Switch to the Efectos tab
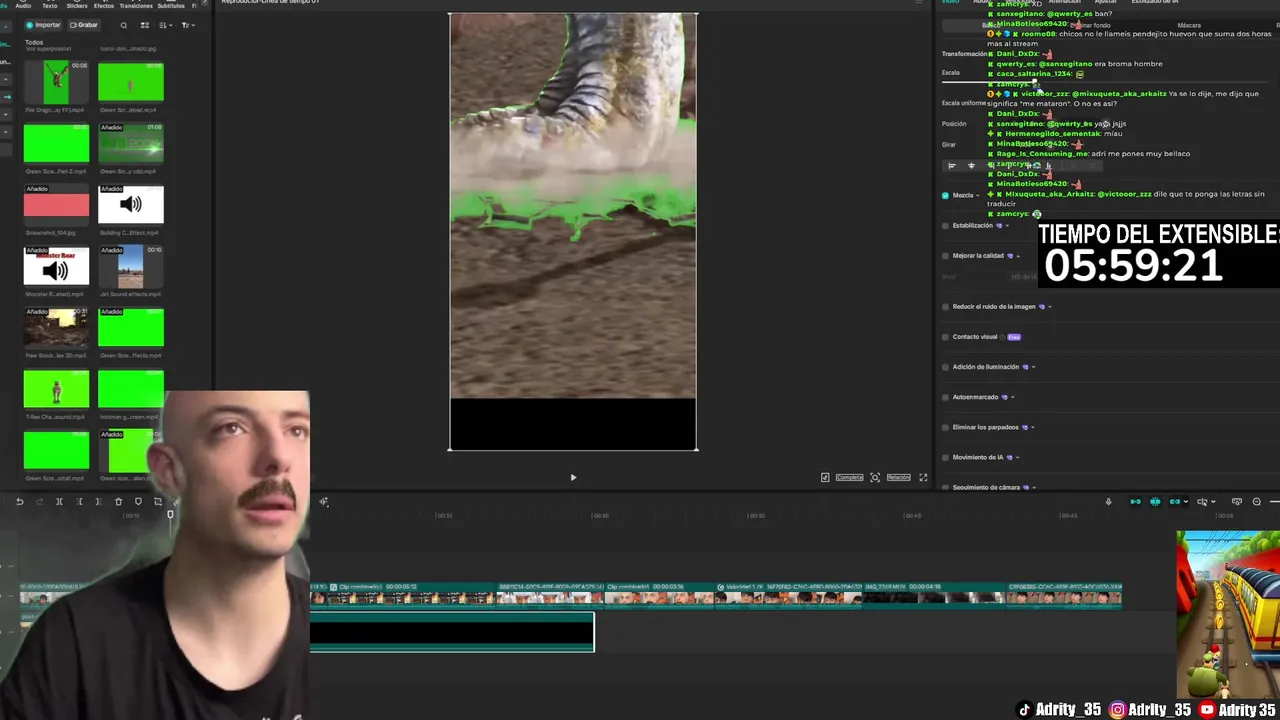The image size is (1280, 720). pos(104,6)
